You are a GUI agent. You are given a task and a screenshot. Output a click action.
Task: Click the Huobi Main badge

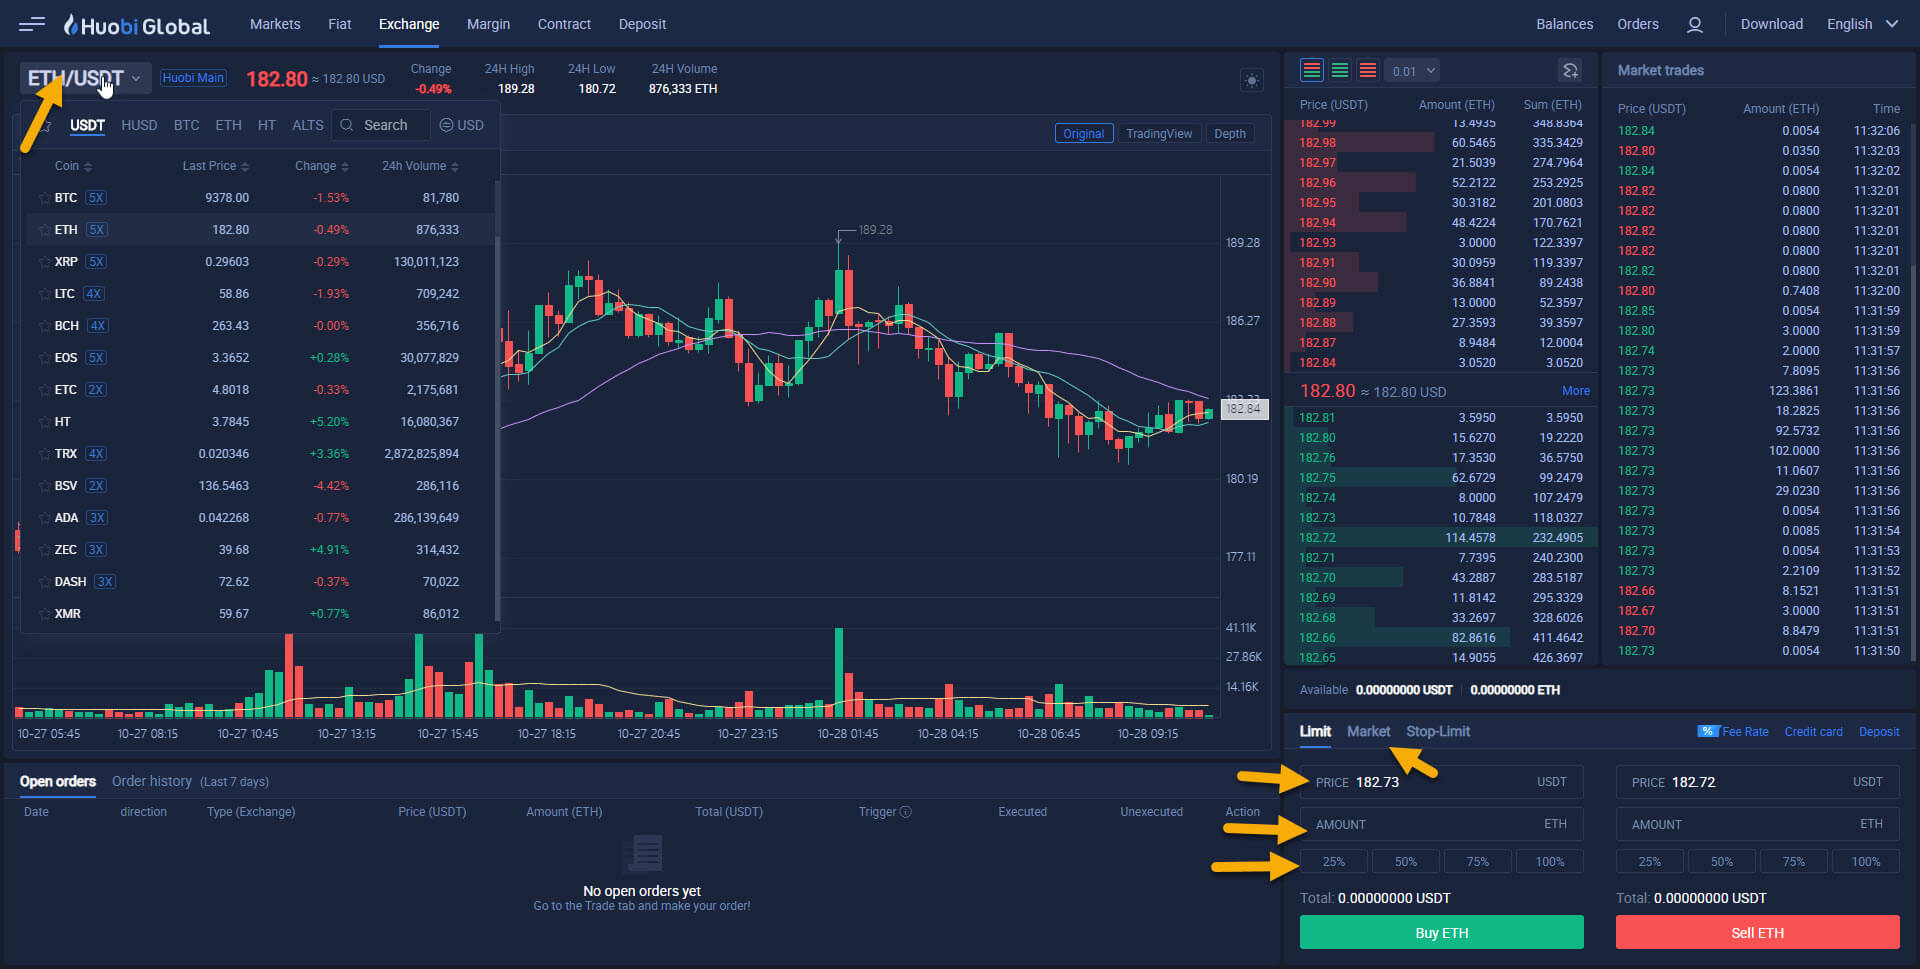coord(193,78)
